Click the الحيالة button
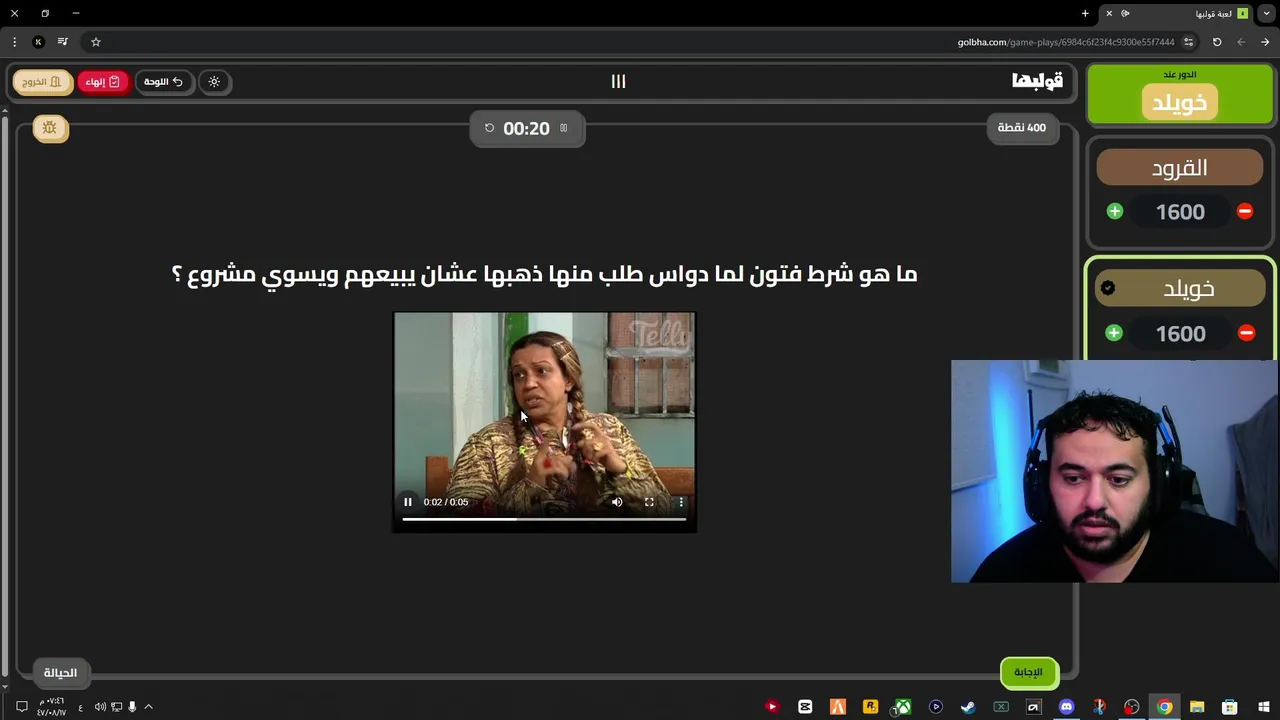 point(60,673)
